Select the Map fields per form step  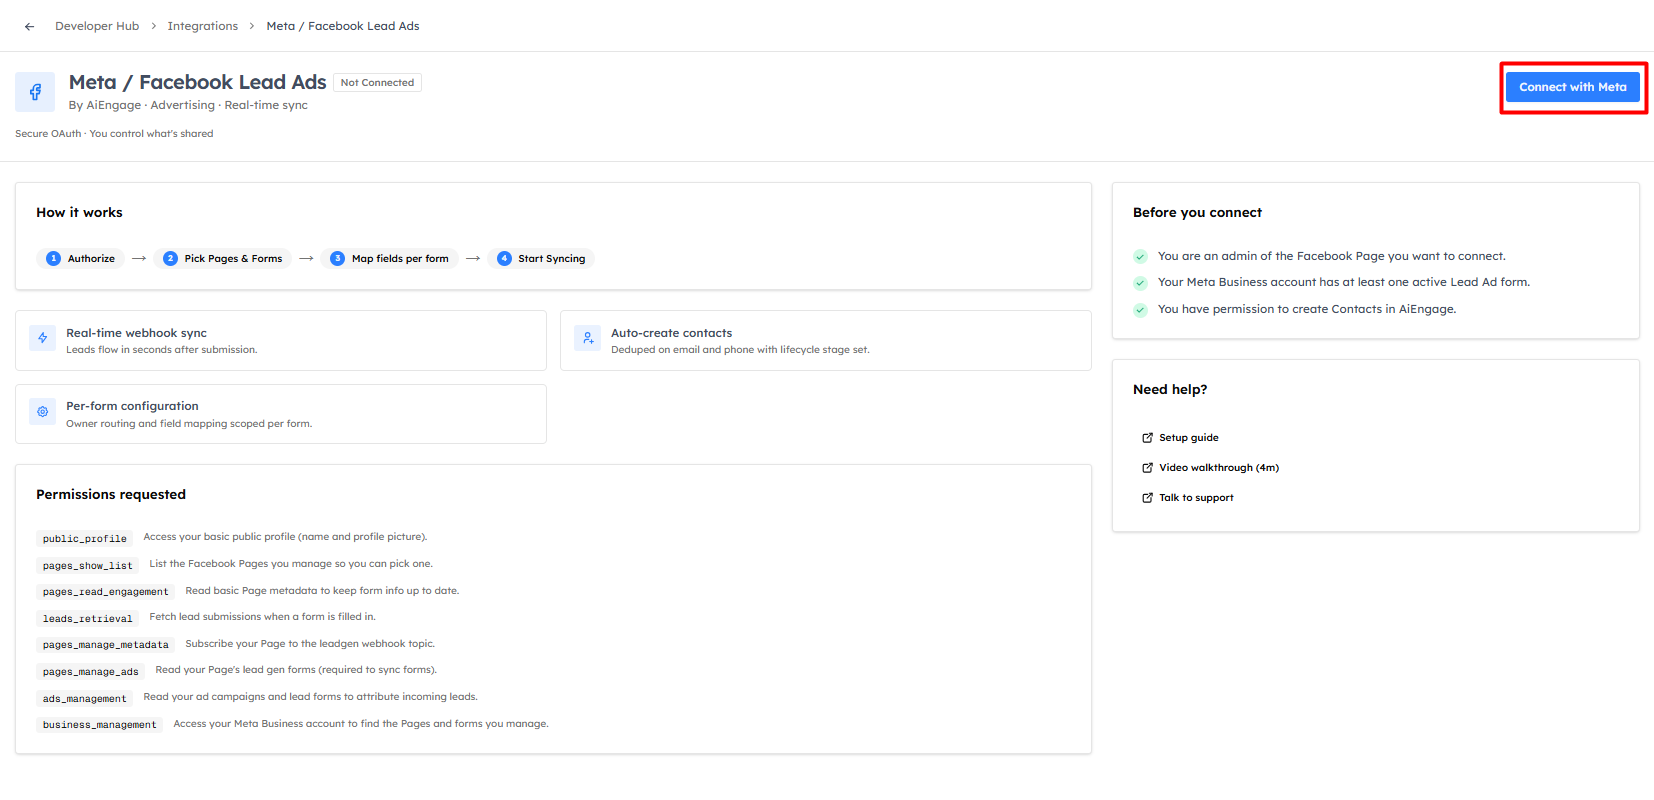tap(390, 258)
